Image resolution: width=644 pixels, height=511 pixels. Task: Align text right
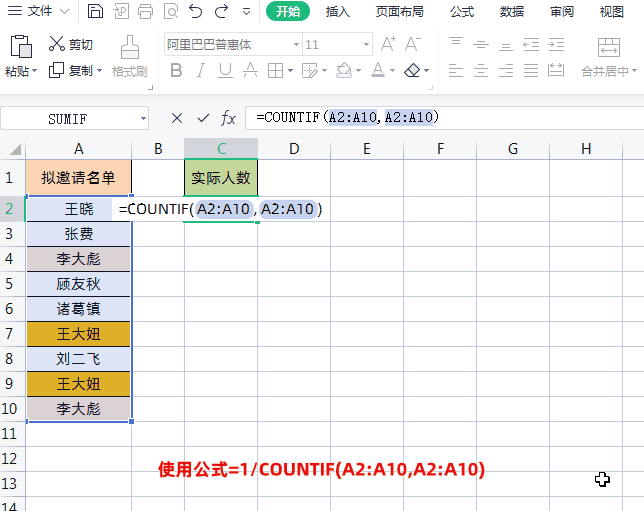click(506, 71)
